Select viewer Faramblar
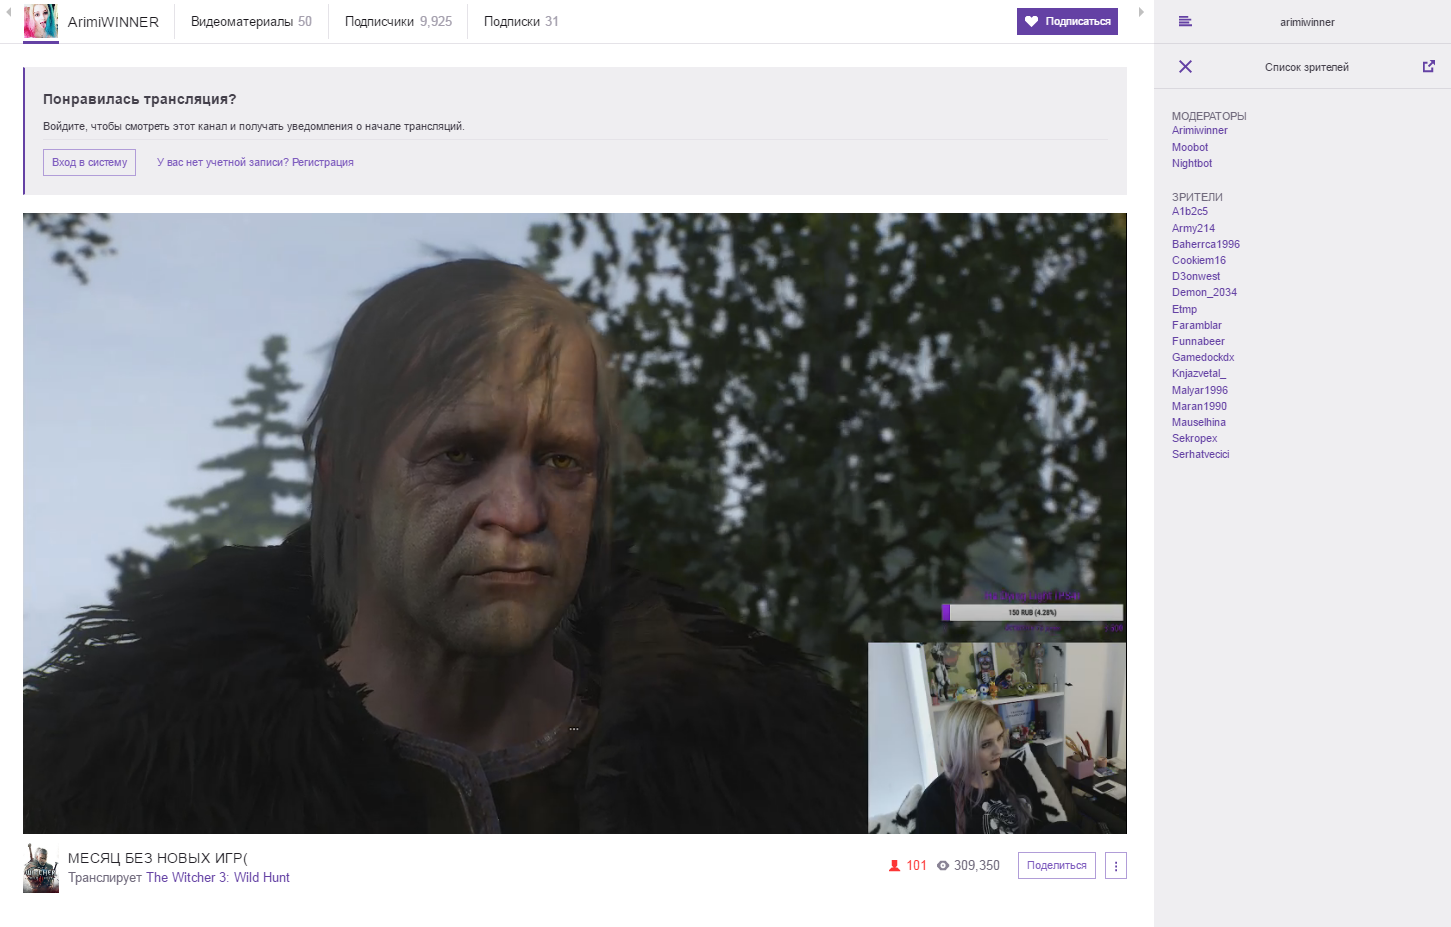 click(1197, 325)
